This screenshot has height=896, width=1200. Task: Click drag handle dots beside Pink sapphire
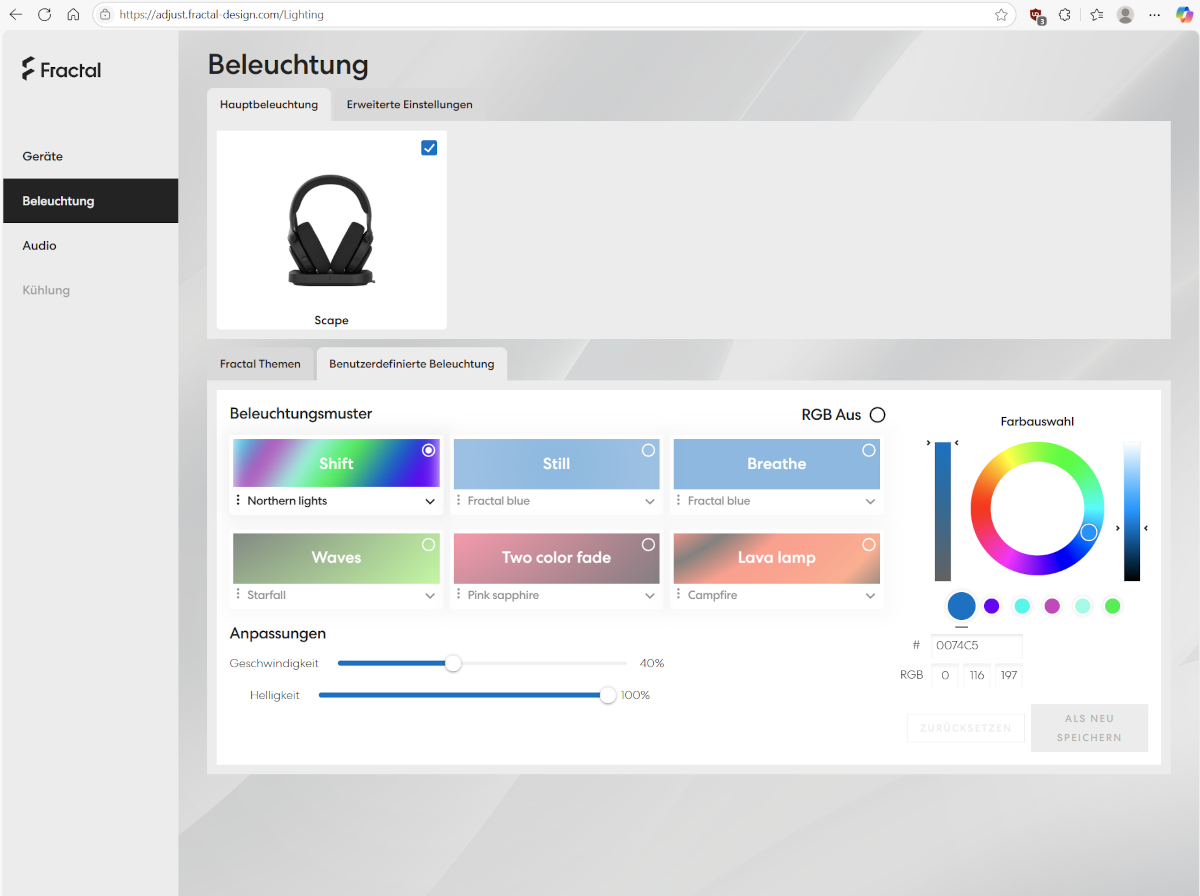458,594
